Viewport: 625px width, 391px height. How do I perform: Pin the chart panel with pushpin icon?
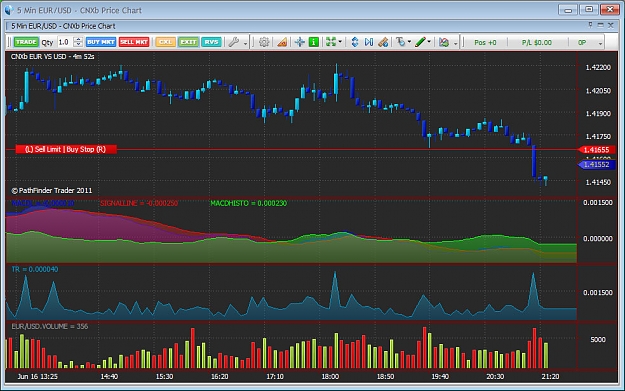pyautogui.click(x=590, y=25)
